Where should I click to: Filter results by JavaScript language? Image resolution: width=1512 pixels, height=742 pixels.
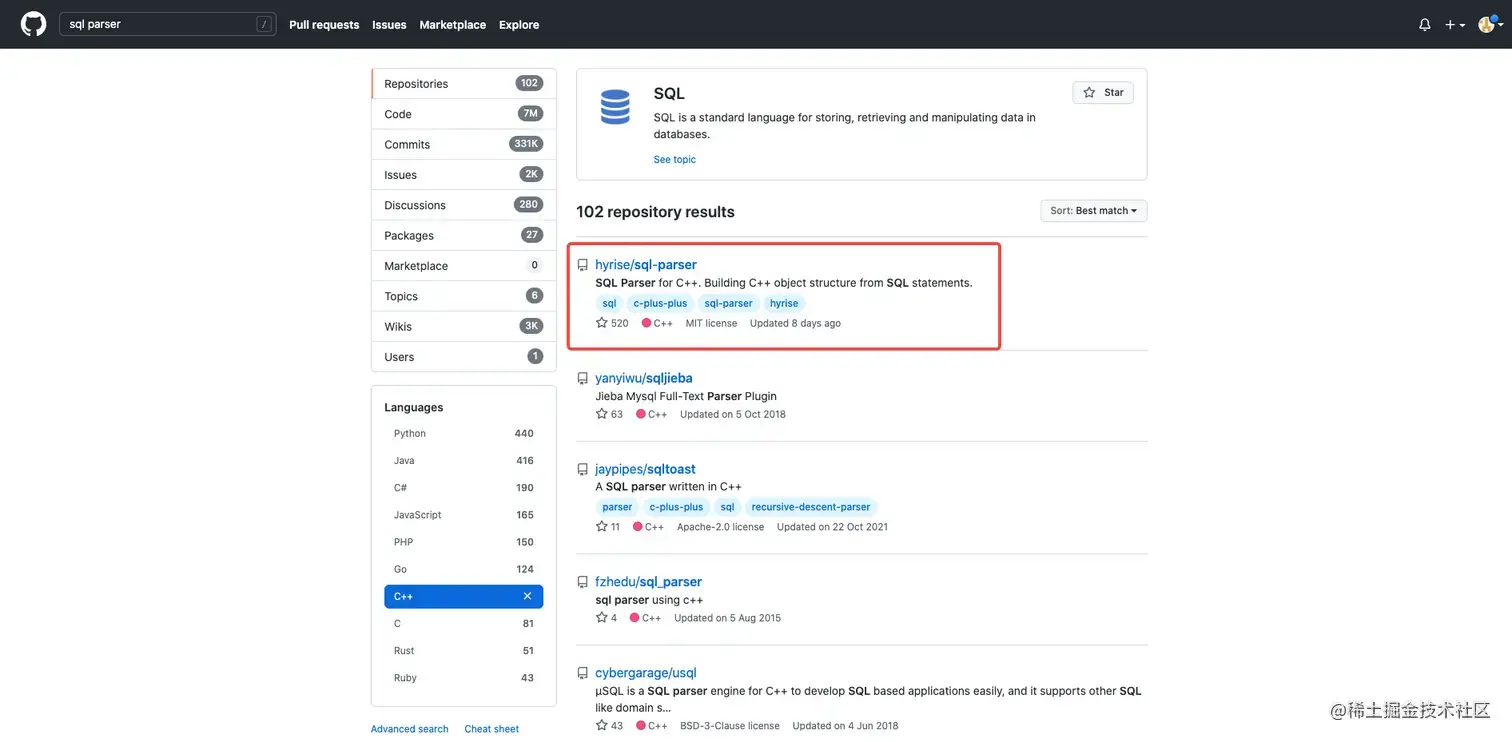click(464, 515)
